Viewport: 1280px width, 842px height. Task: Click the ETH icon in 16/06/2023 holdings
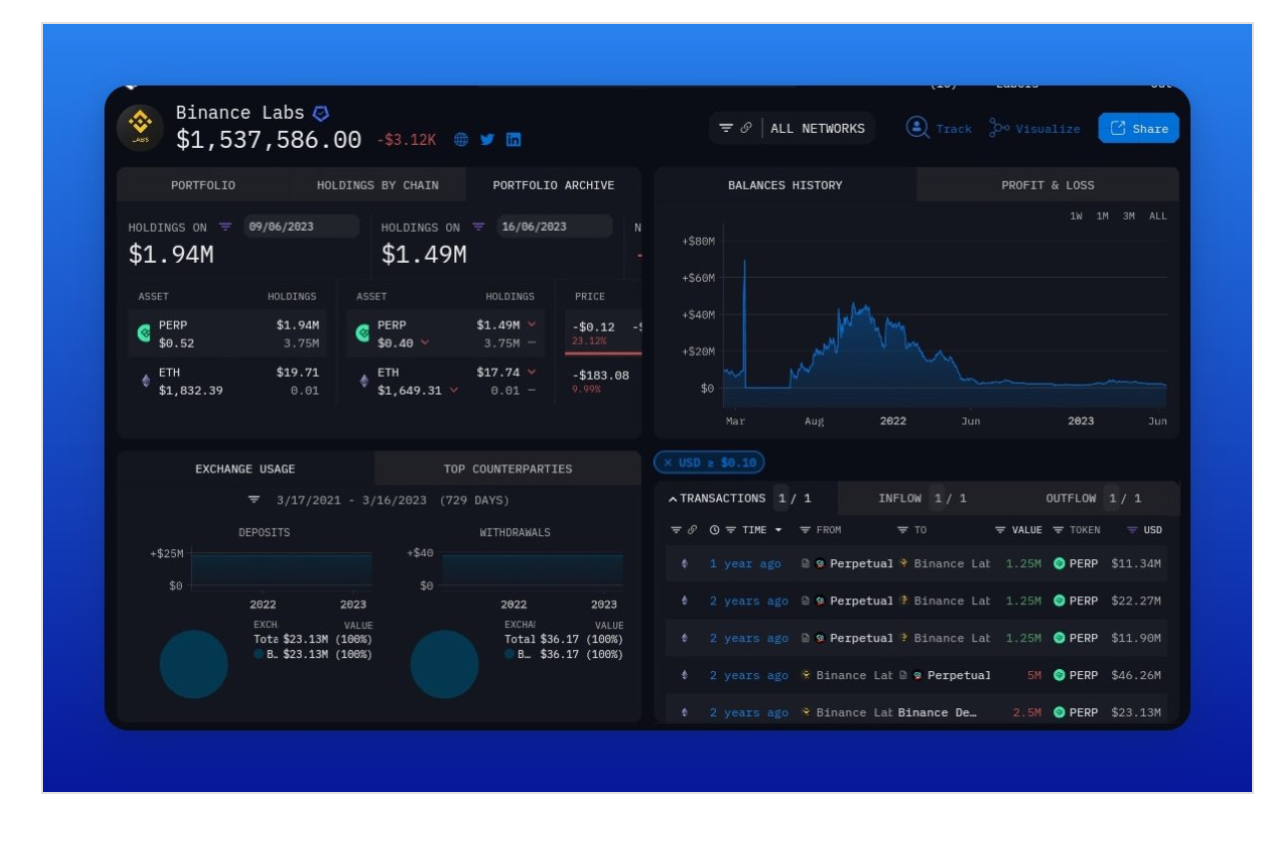363,381
